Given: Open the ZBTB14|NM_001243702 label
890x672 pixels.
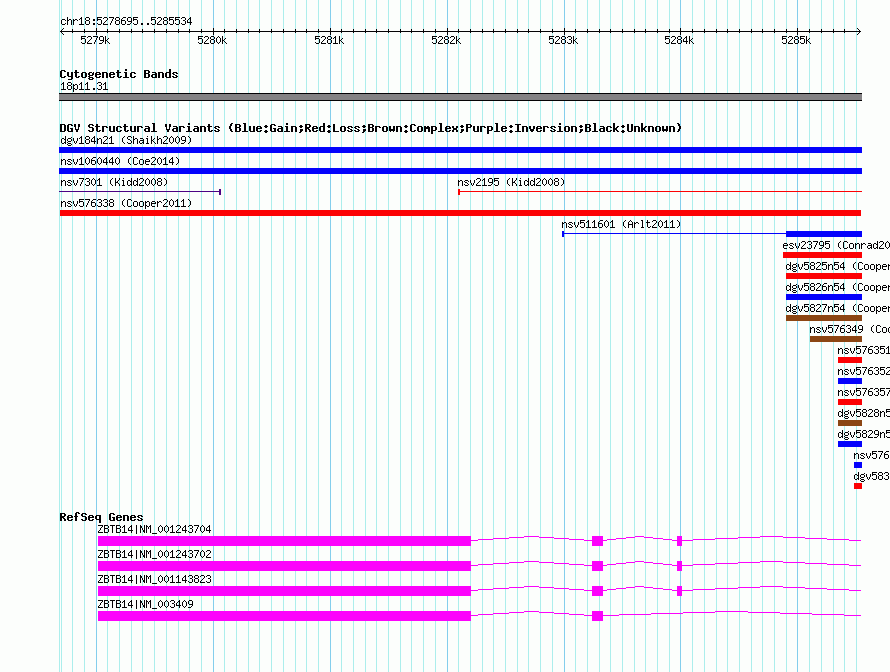Looking at the screenshot, I should pos(154,554).
